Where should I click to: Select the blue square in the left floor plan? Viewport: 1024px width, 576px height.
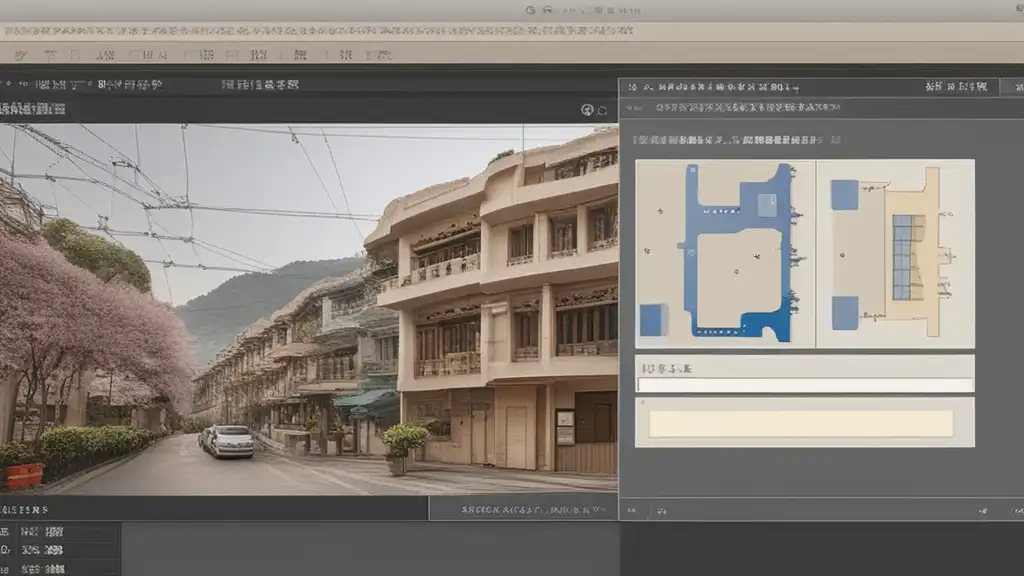pos(652,320)
